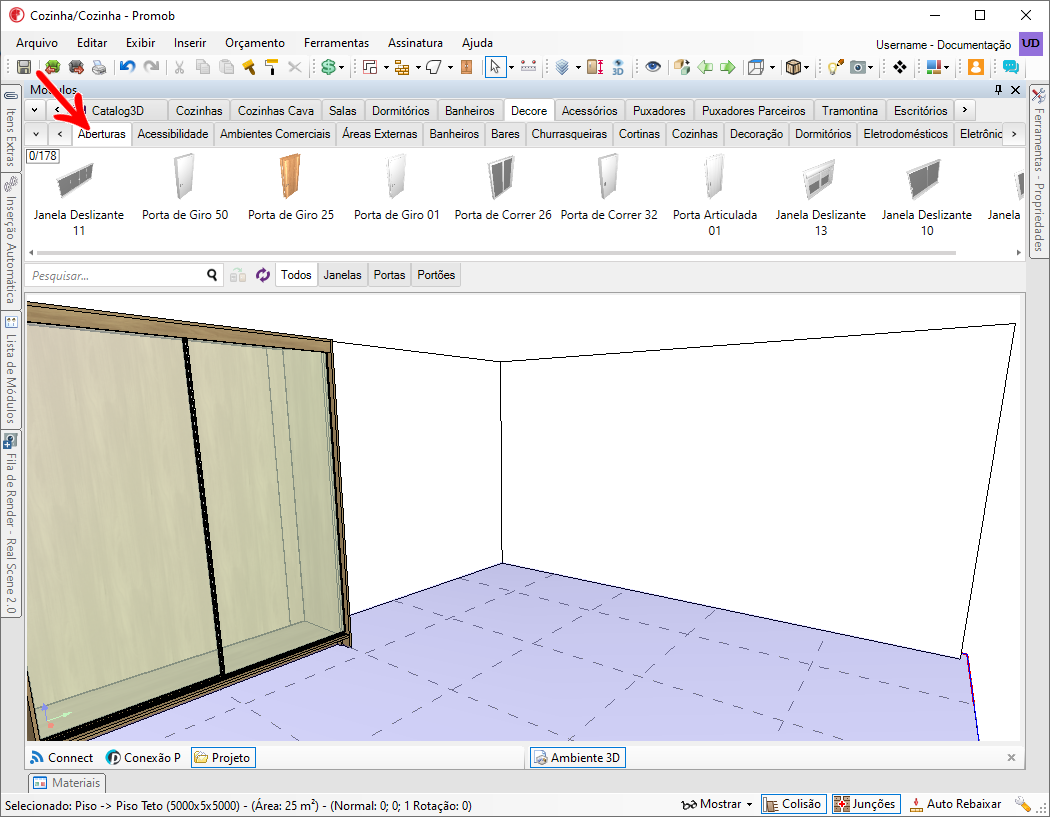Select the paint roller tool
Screen dimensions: 1054x831
point(271,67)
